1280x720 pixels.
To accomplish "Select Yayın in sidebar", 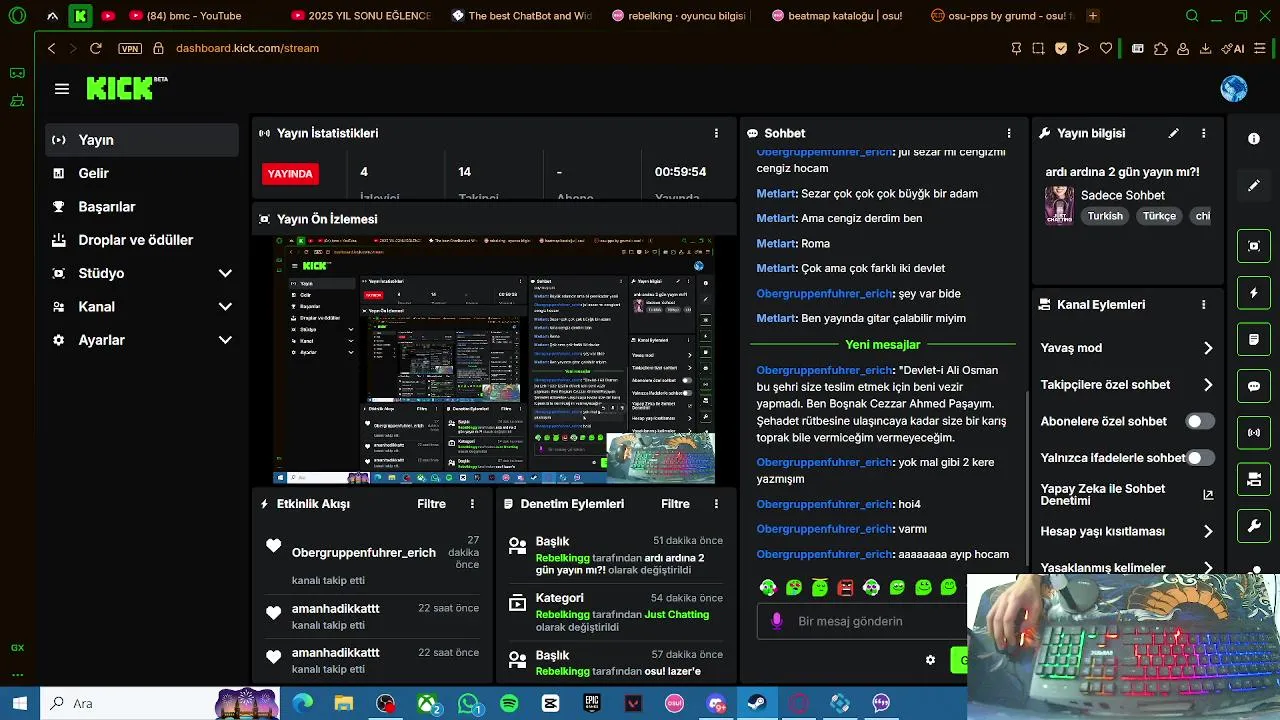I will (x=142, y=140).
